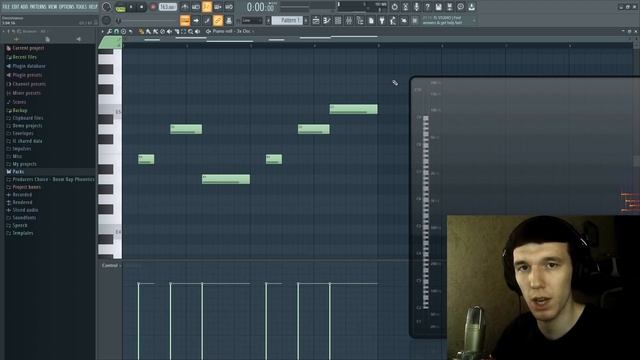Viewport: 640px width, 360px height.
Task: Click the save project floppy icon
Action: click(438, 7)
